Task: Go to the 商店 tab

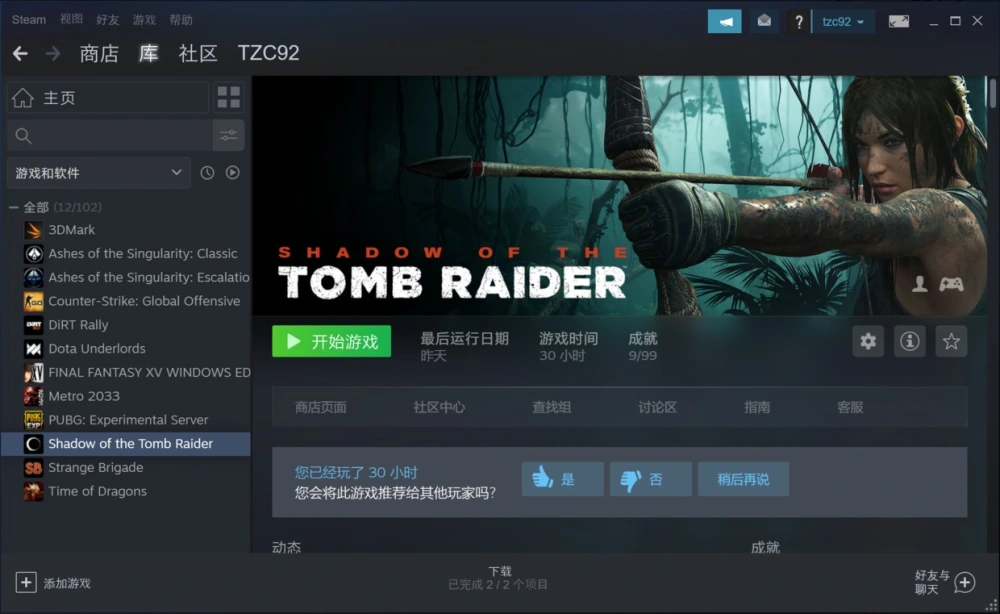Action: [x=99, y=54]
